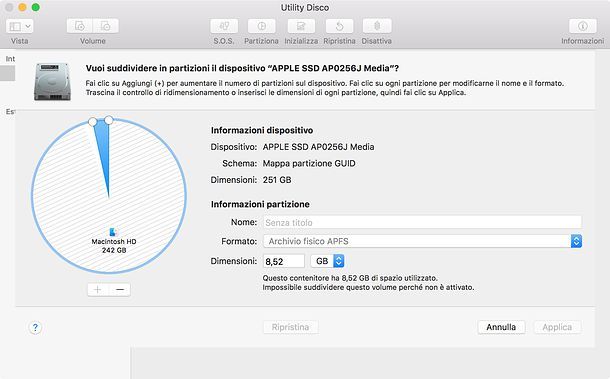Remove partition with minus button
The width and height of the screenshot is (610, 379).
[120, 290]
